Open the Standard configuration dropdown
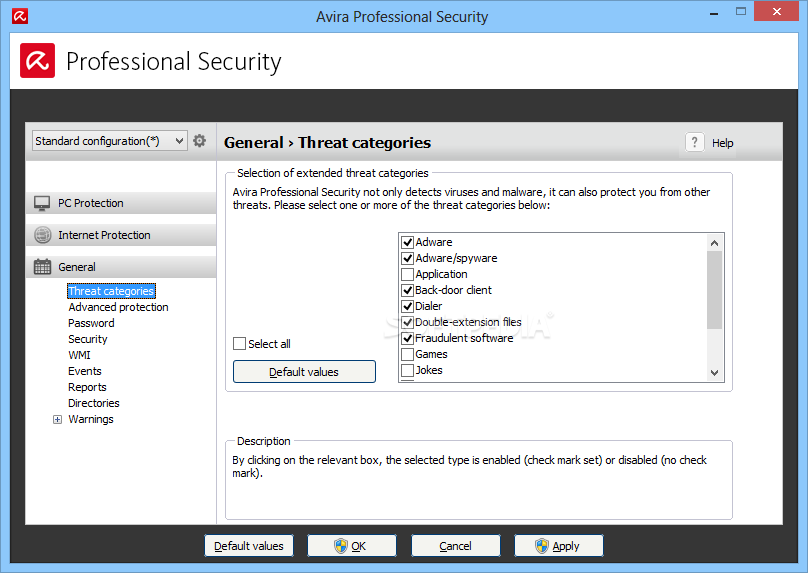This screenshot has width=808, height=573. [x=109, y=141]
